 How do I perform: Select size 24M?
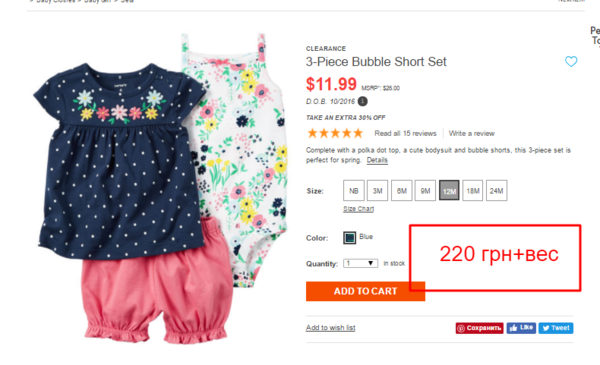pos(496,191)
